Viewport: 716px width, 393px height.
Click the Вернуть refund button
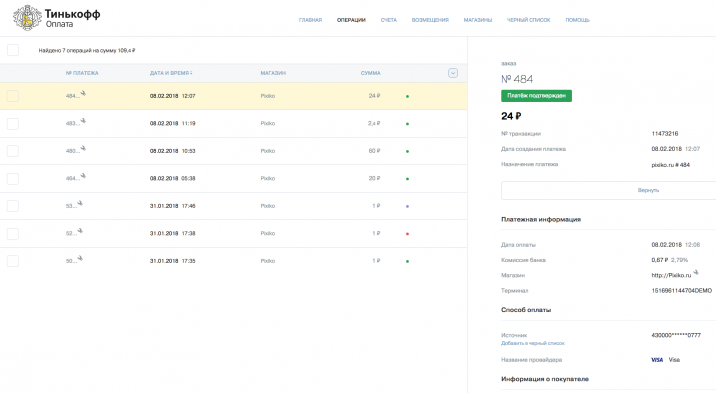tap(648, 190)
